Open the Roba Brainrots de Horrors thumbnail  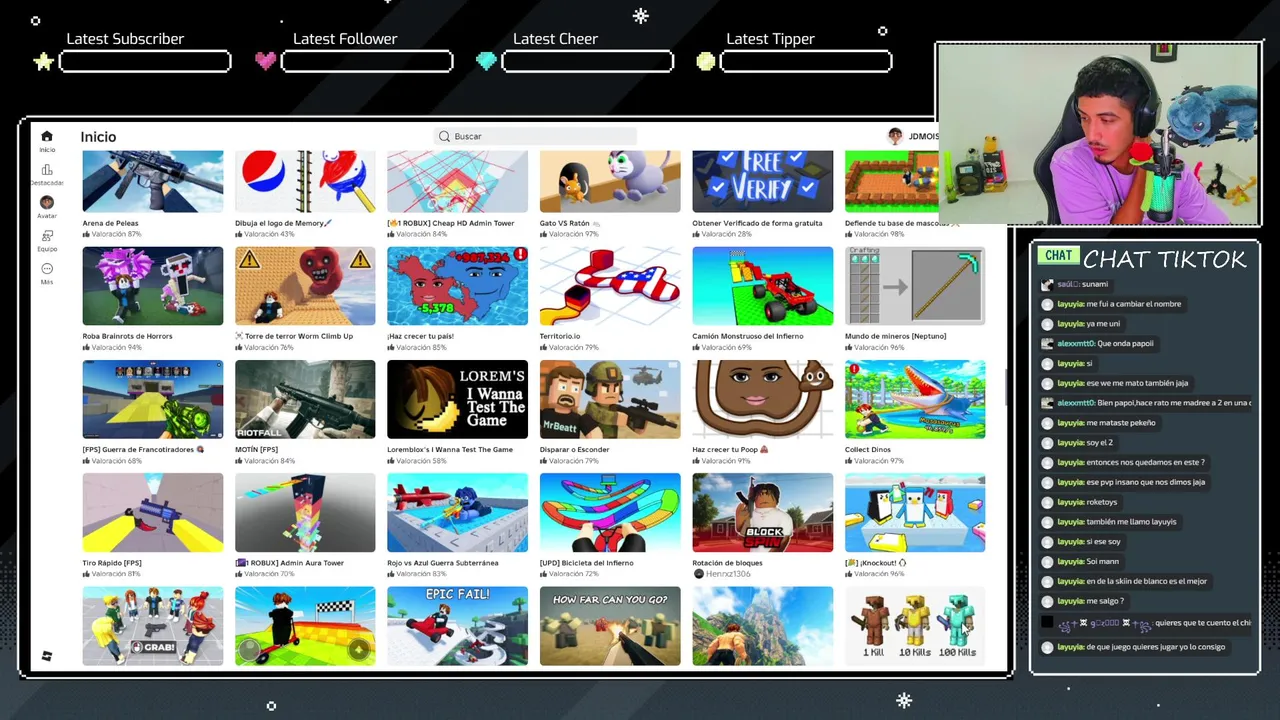[153, 286]
